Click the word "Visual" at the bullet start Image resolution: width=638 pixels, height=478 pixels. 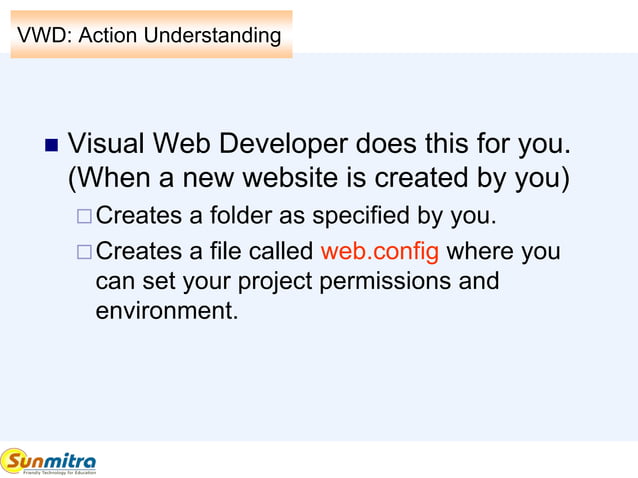point(106,144)
